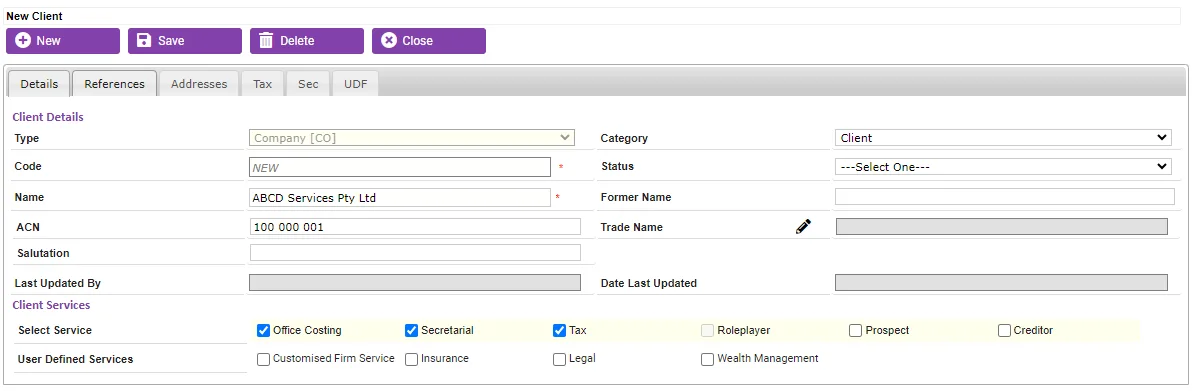The image size is (1193, 391).
Task: Click the plus icon on New button
Action: (x=24, y=40)
